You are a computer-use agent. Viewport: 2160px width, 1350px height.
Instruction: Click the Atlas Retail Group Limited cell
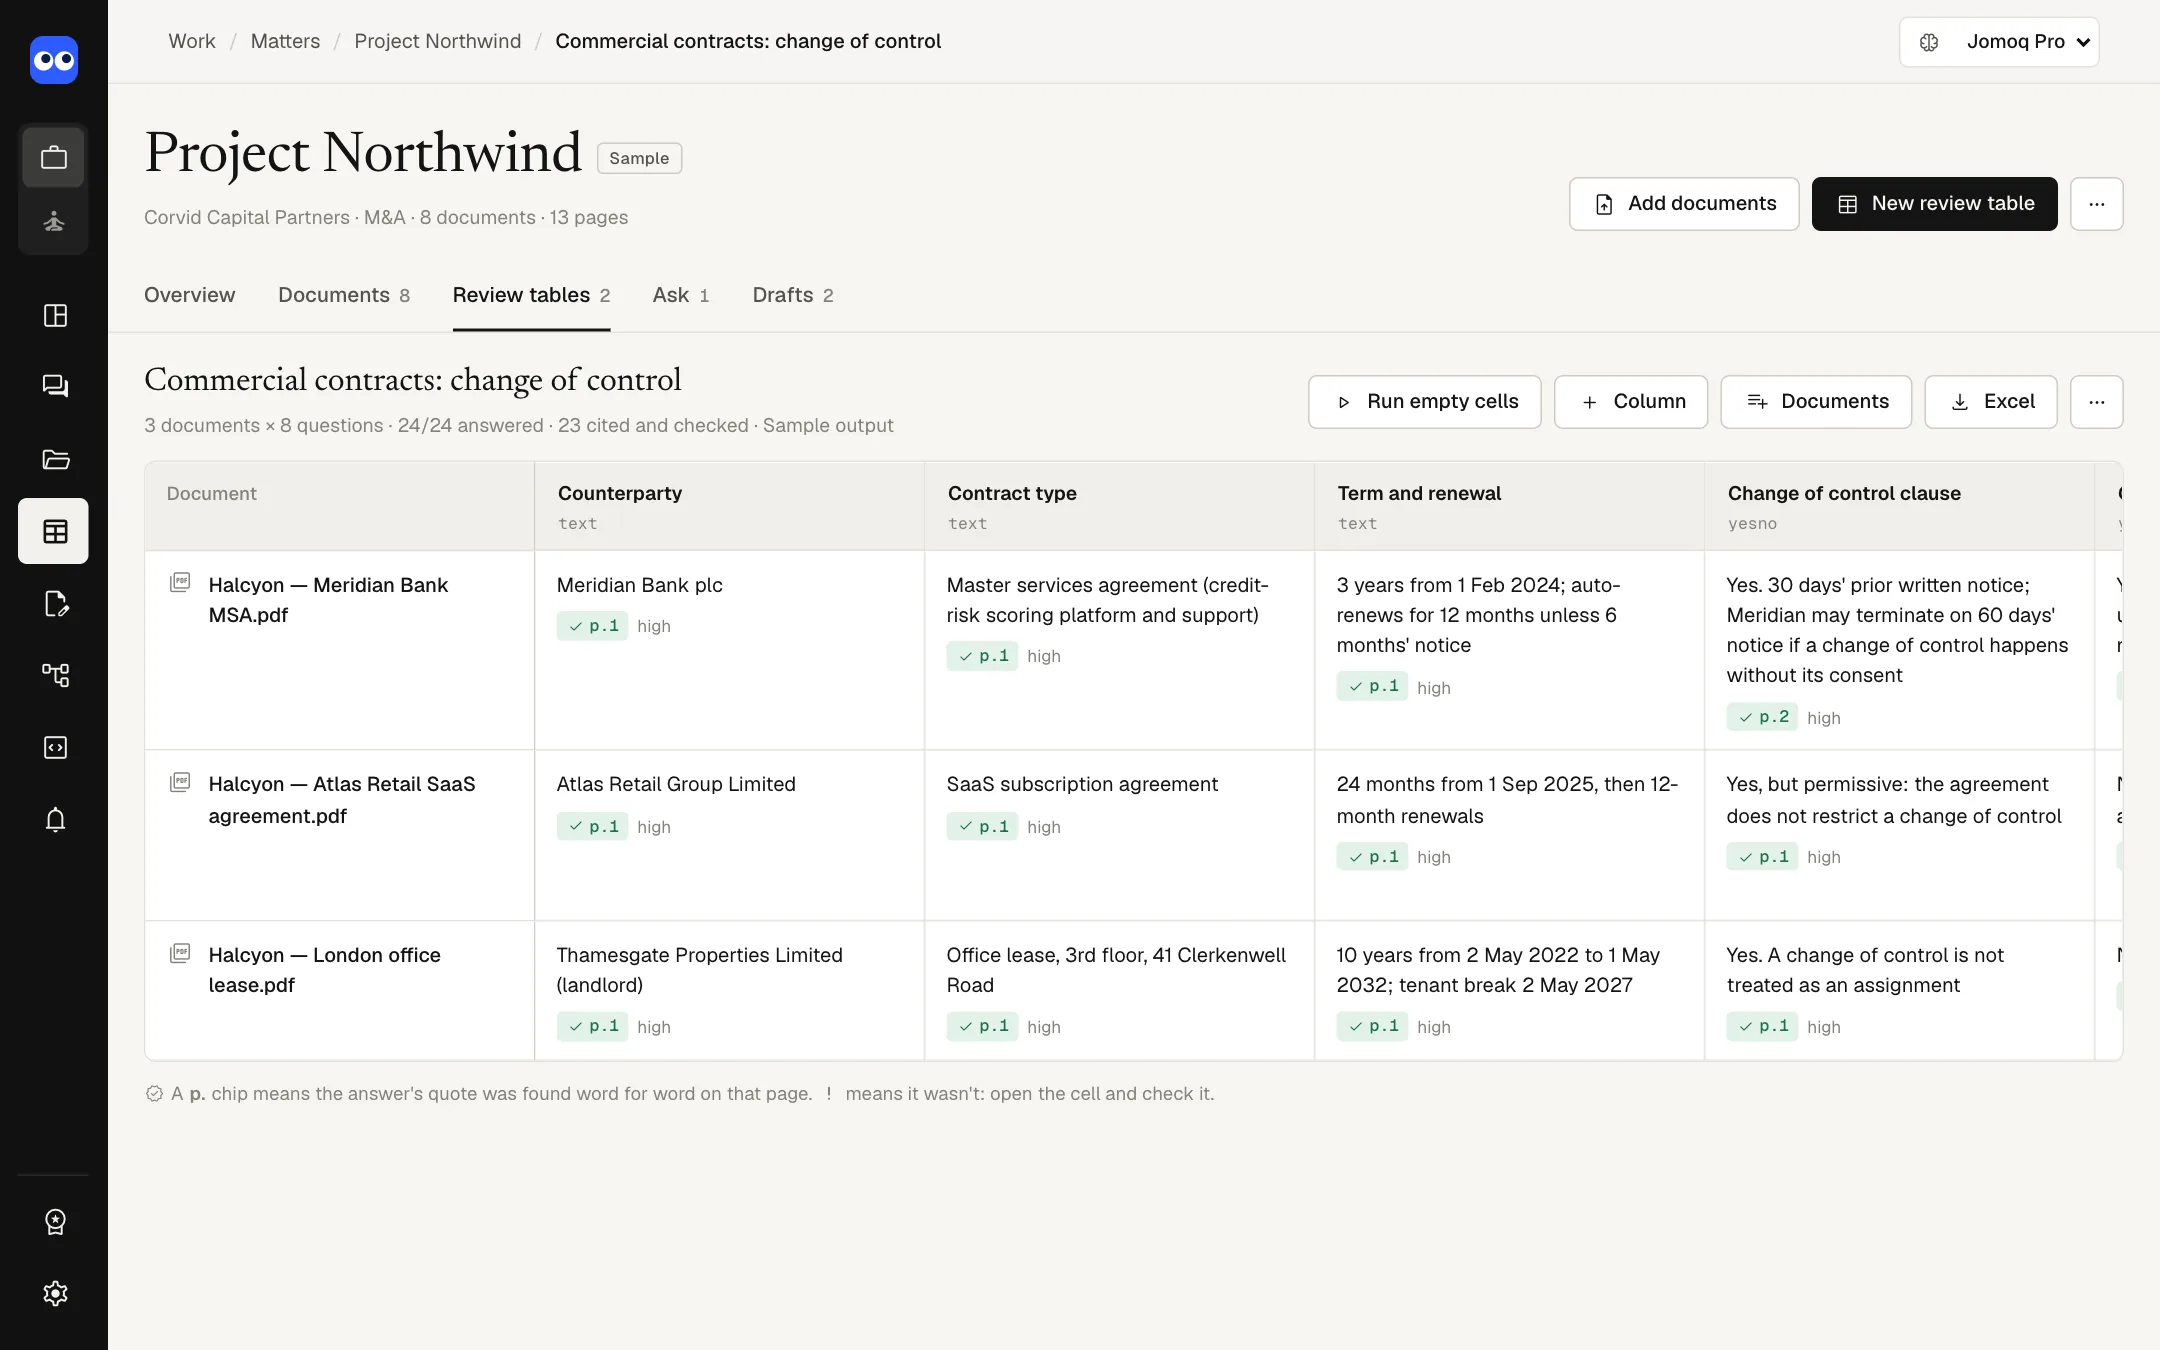tap(729, 835)
